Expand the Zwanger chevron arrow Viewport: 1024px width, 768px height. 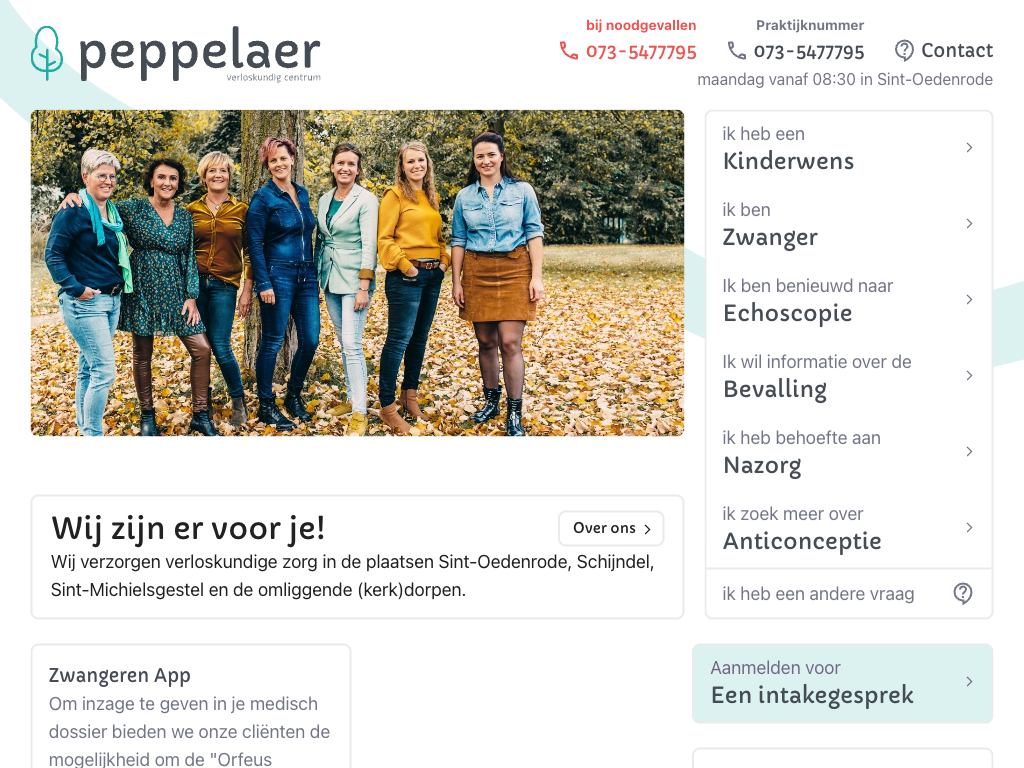tap(969, 223)
